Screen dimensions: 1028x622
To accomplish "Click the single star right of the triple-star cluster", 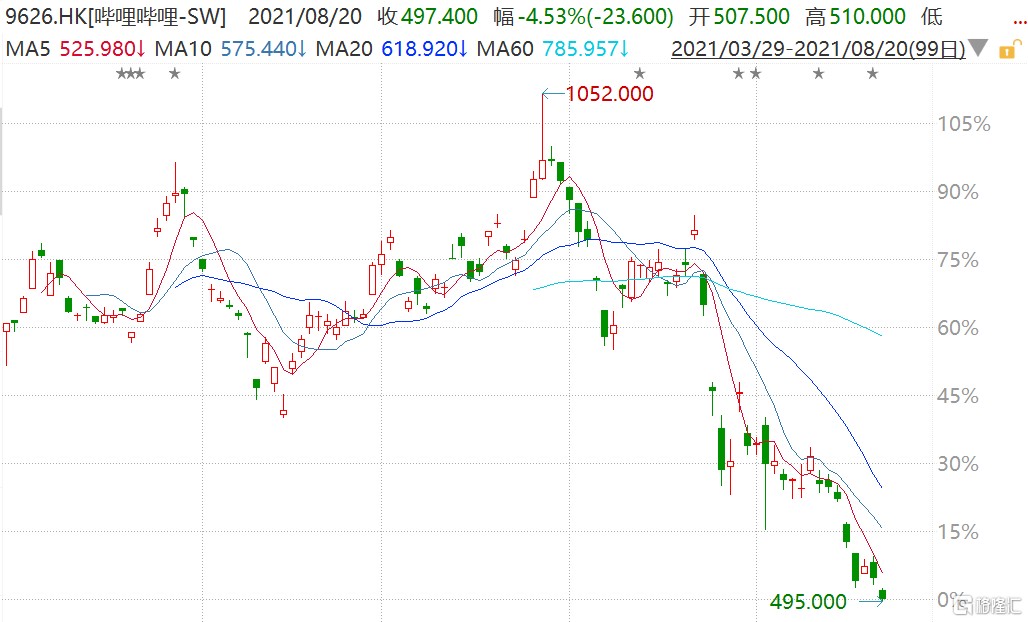I will click(174, 73).
